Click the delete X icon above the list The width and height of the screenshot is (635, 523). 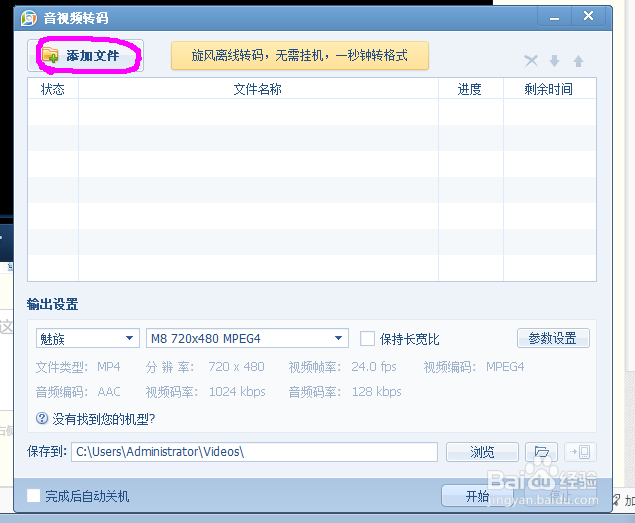click(x=531, y=61)
